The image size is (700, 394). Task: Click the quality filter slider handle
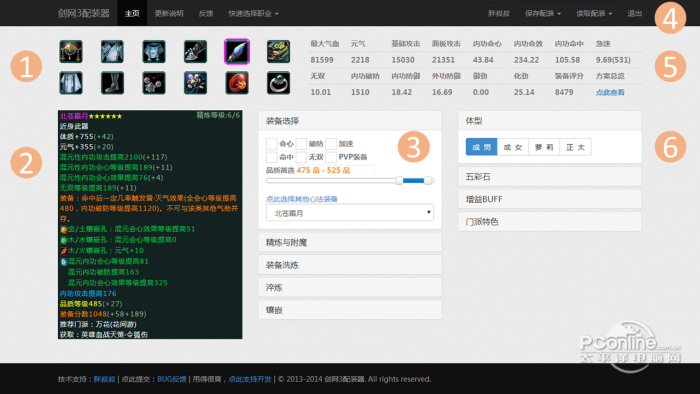pyautogui.click(x=400, y=180)
